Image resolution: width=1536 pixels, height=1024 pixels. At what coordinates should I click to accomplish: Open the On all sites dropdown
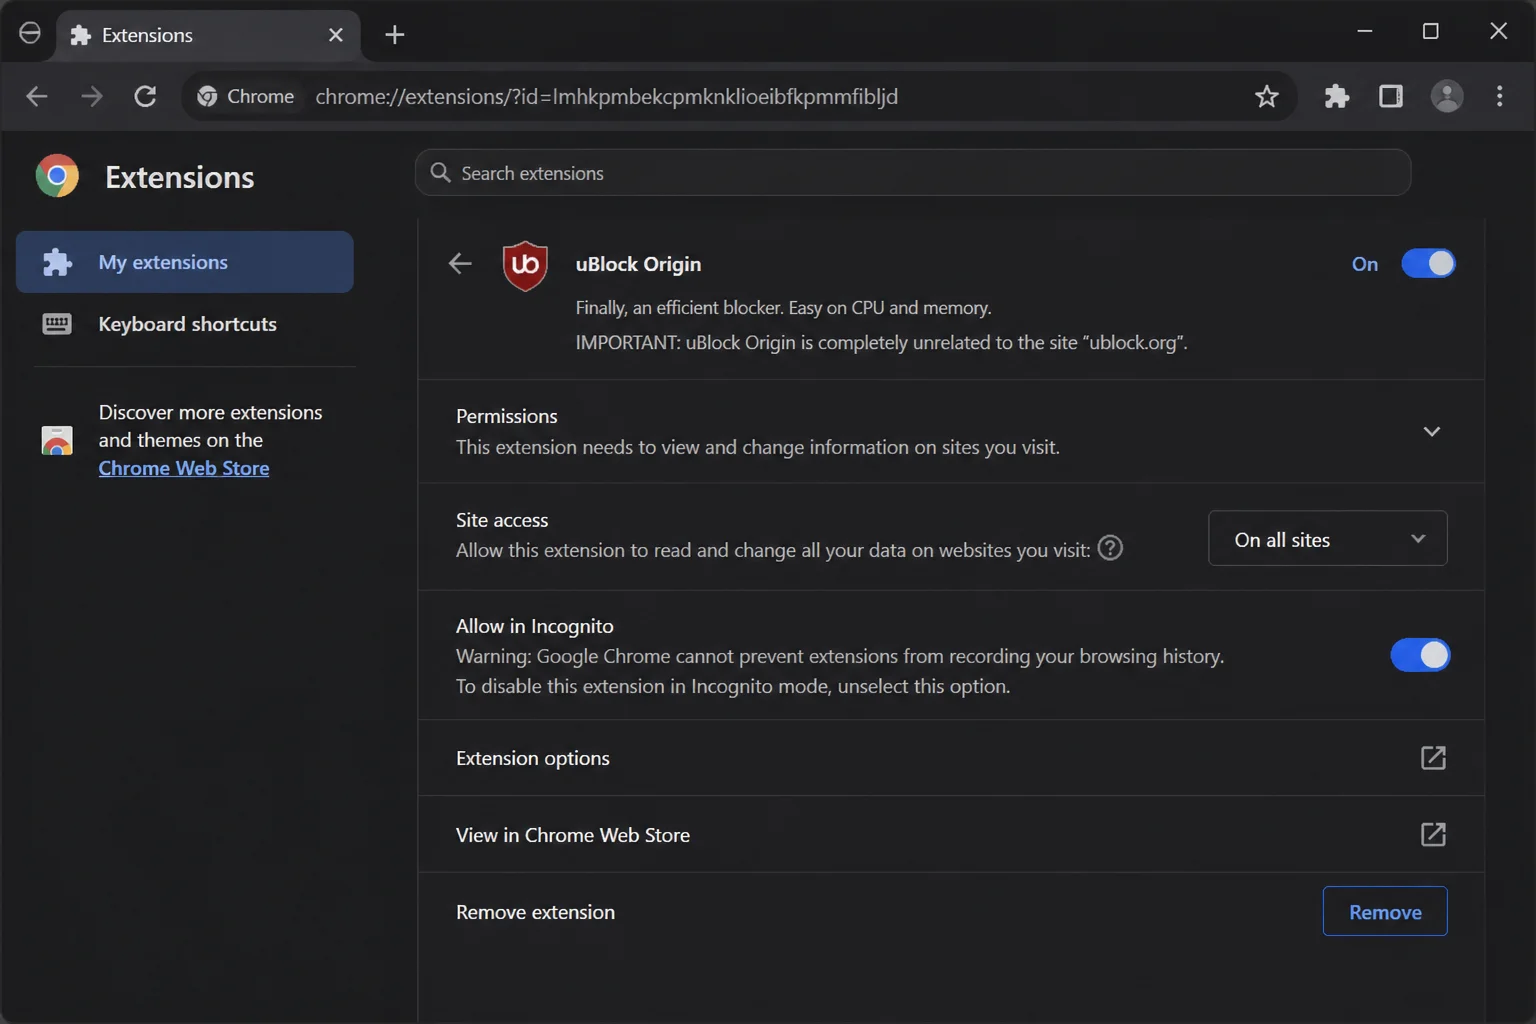tap(1327, 538)
